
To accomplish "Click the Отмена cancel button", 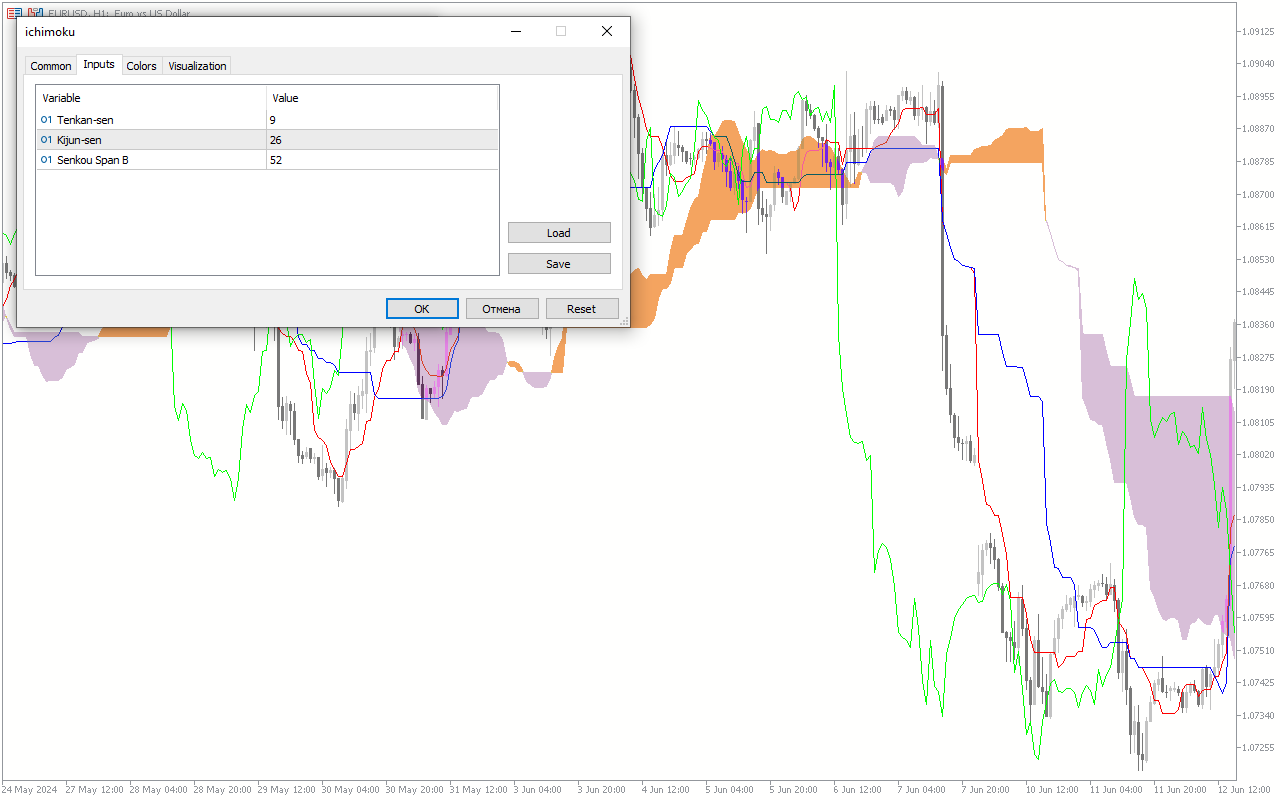I will (502, 309).
